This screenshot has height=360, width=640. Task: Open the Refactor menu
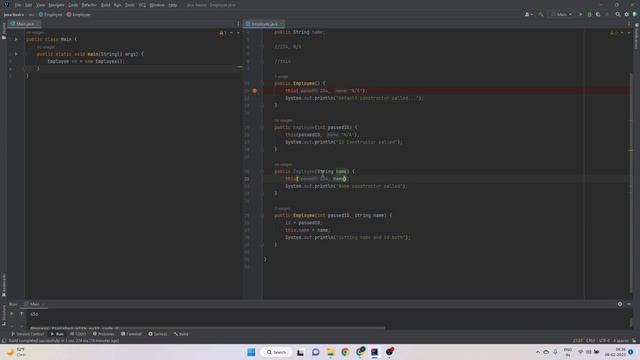[x=89, y=5]
